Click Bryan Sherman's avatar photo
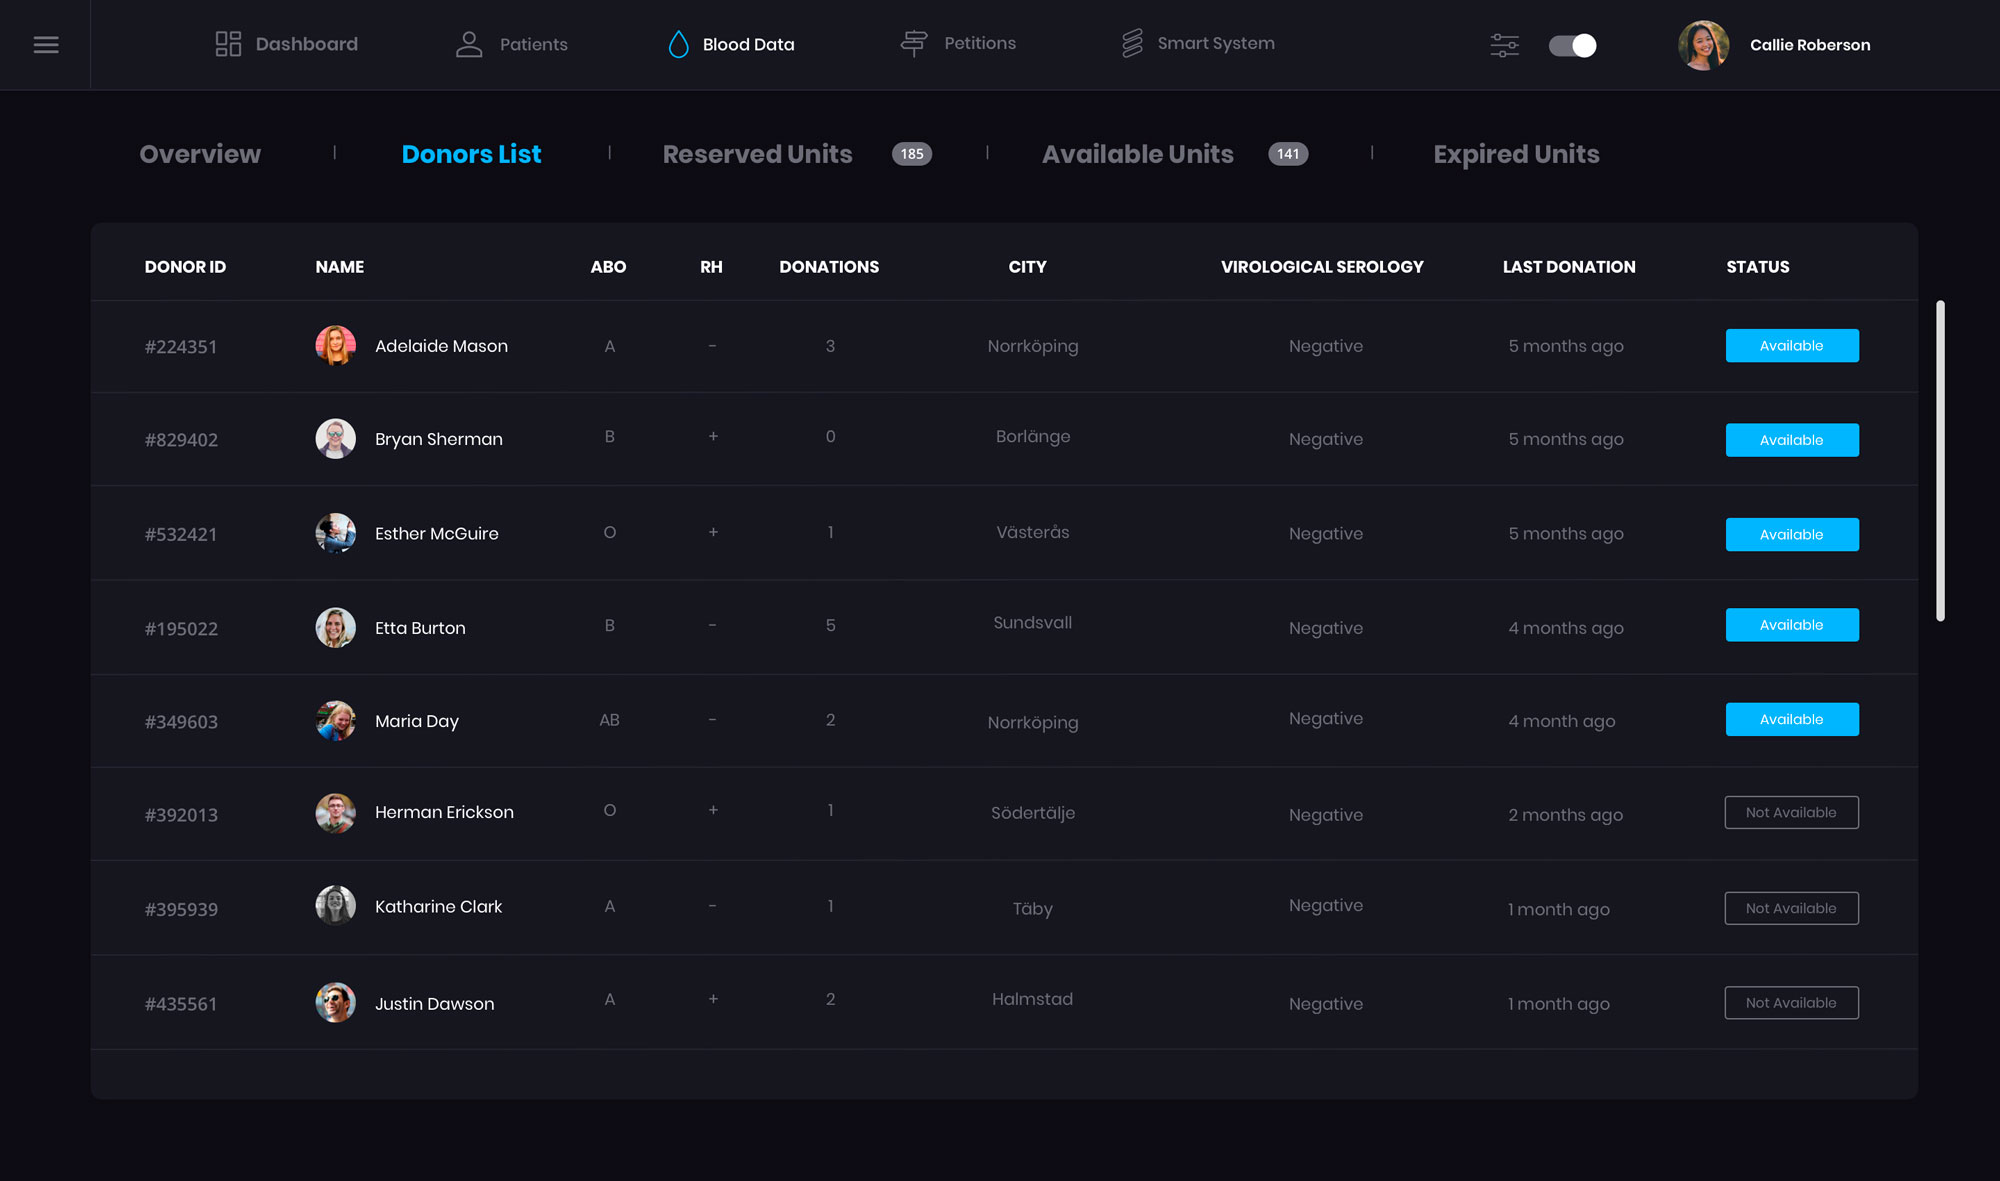The width and height of the screenshot is (2000, 1181). tap(335, 438)
